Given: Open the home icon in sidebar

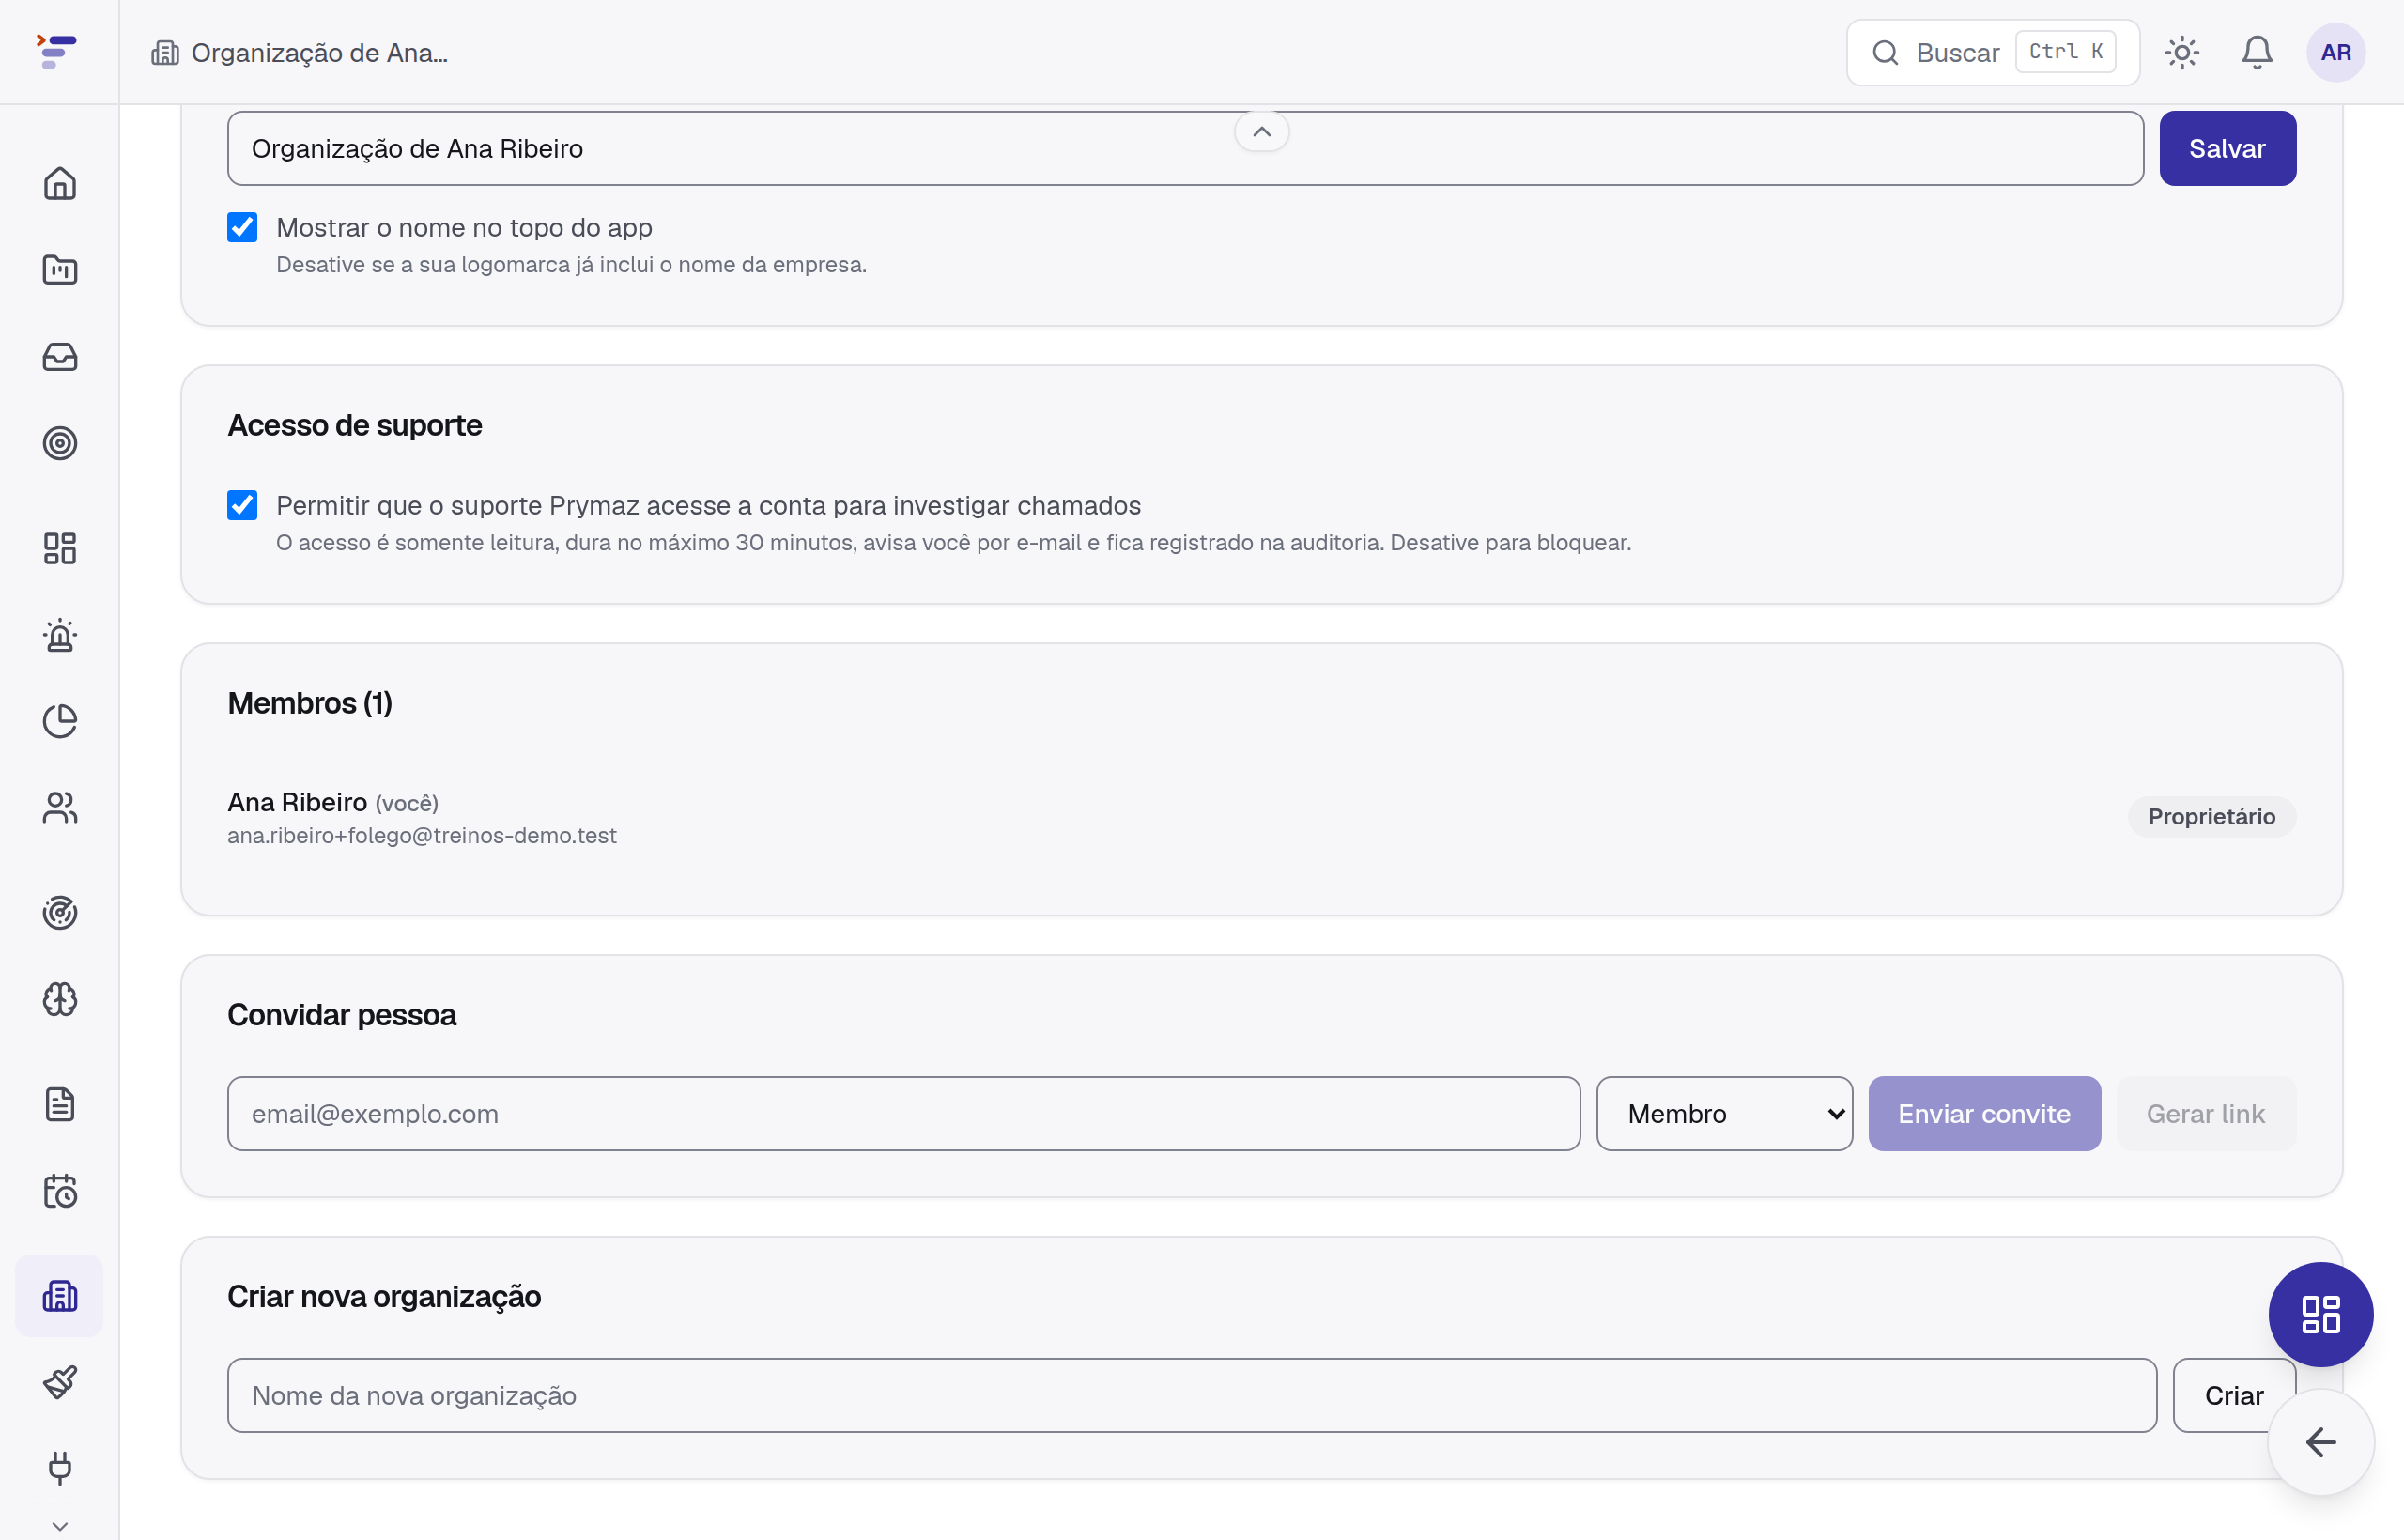Looking at the screenshot, I should [60, 183].
